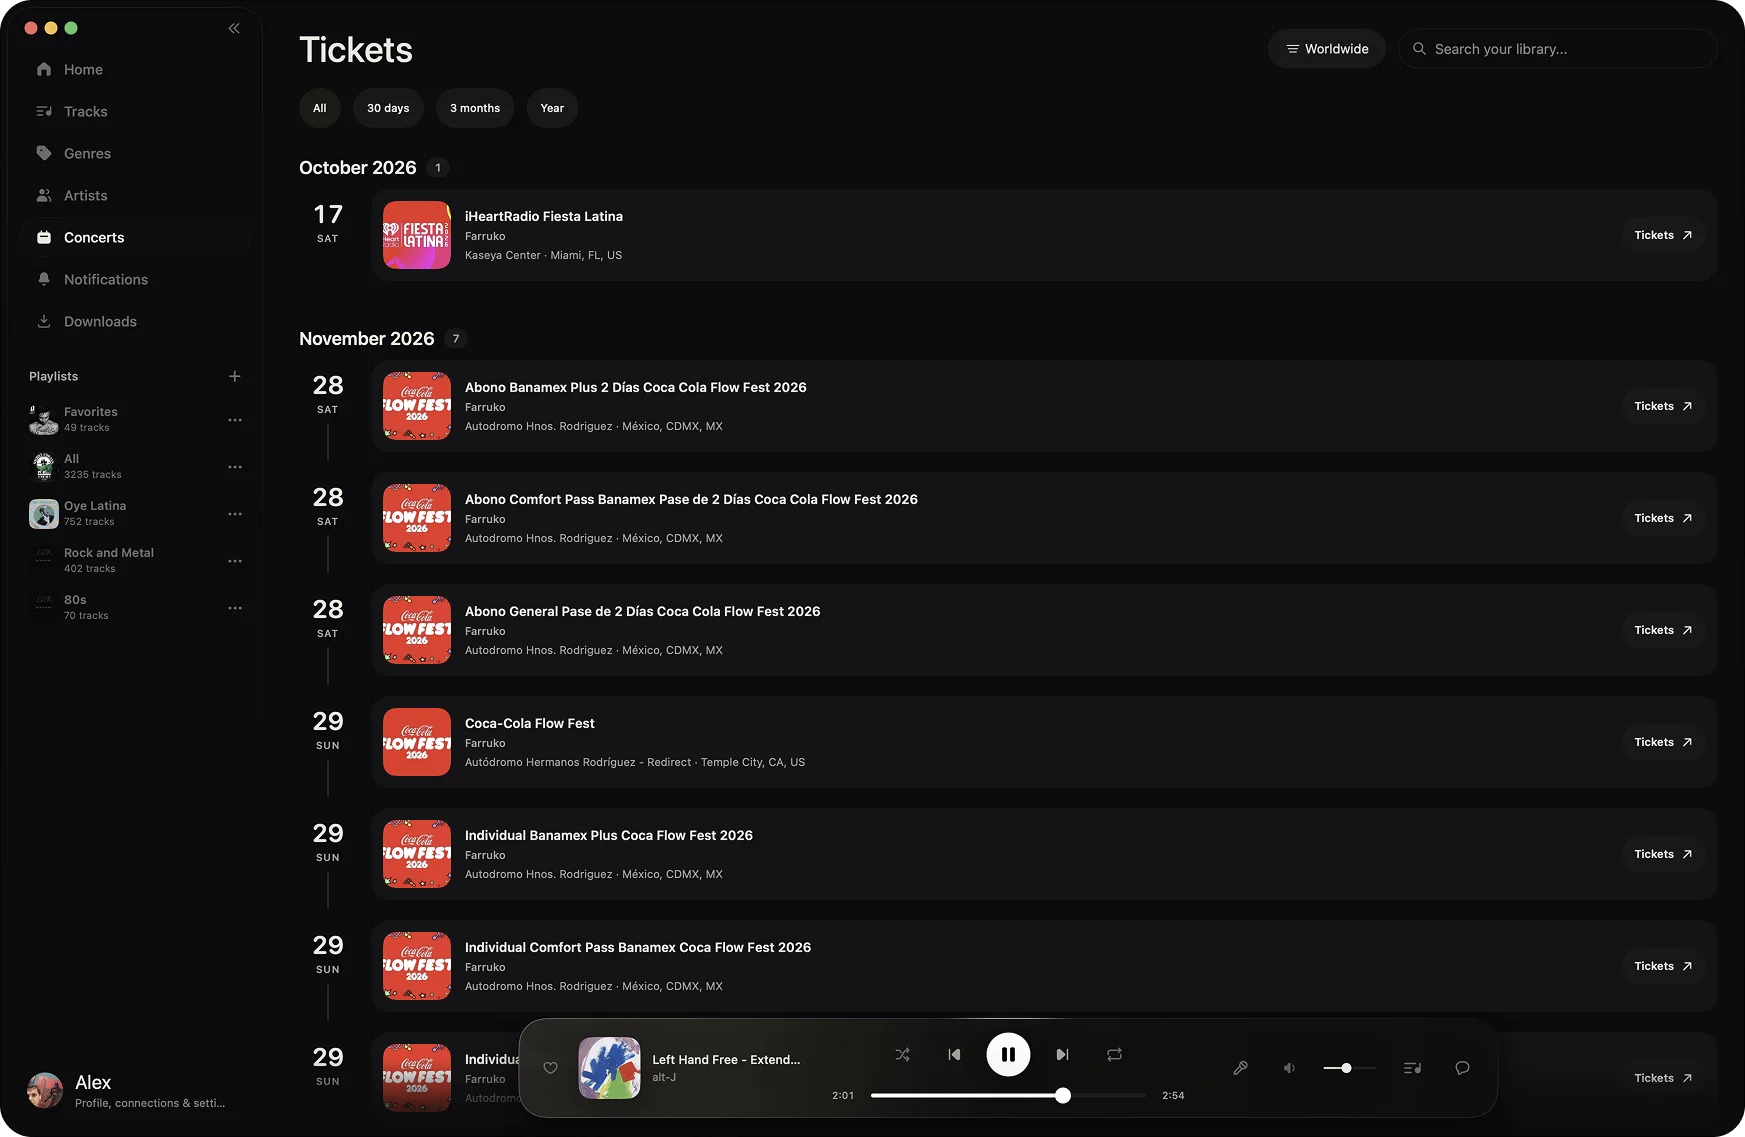Select the All time filter
The height and width of the screenshot is (1137, 1745).
[320, 108]
